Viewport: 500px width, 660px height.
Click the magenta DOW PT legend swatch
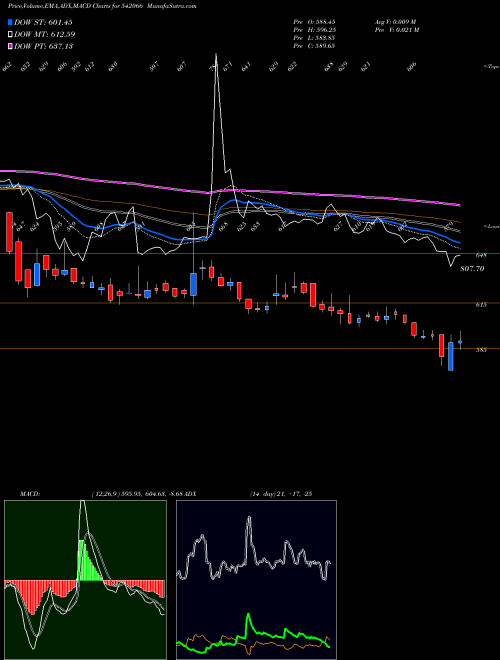[x=10, y=46]
